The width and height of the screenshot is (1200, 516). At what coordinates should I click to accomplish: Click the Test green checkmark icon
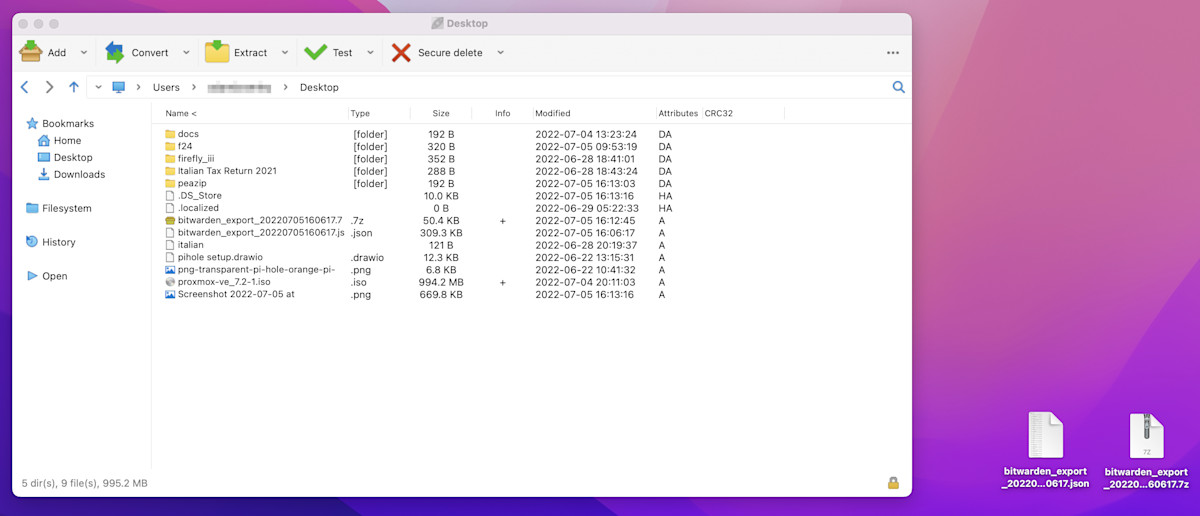[316, 52]
